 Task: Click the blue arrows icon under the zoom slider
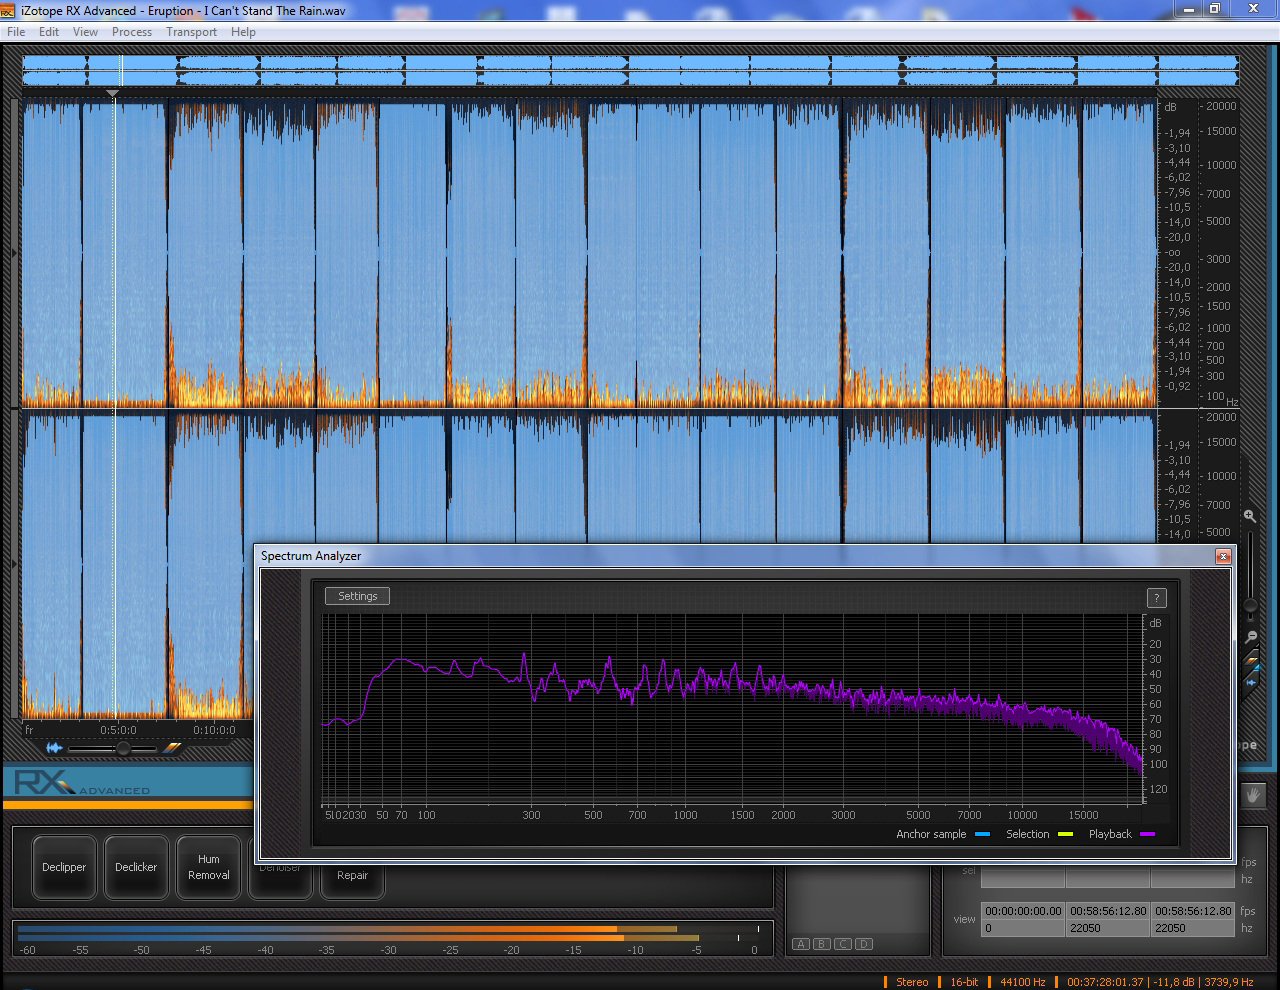click(1251, 682)
